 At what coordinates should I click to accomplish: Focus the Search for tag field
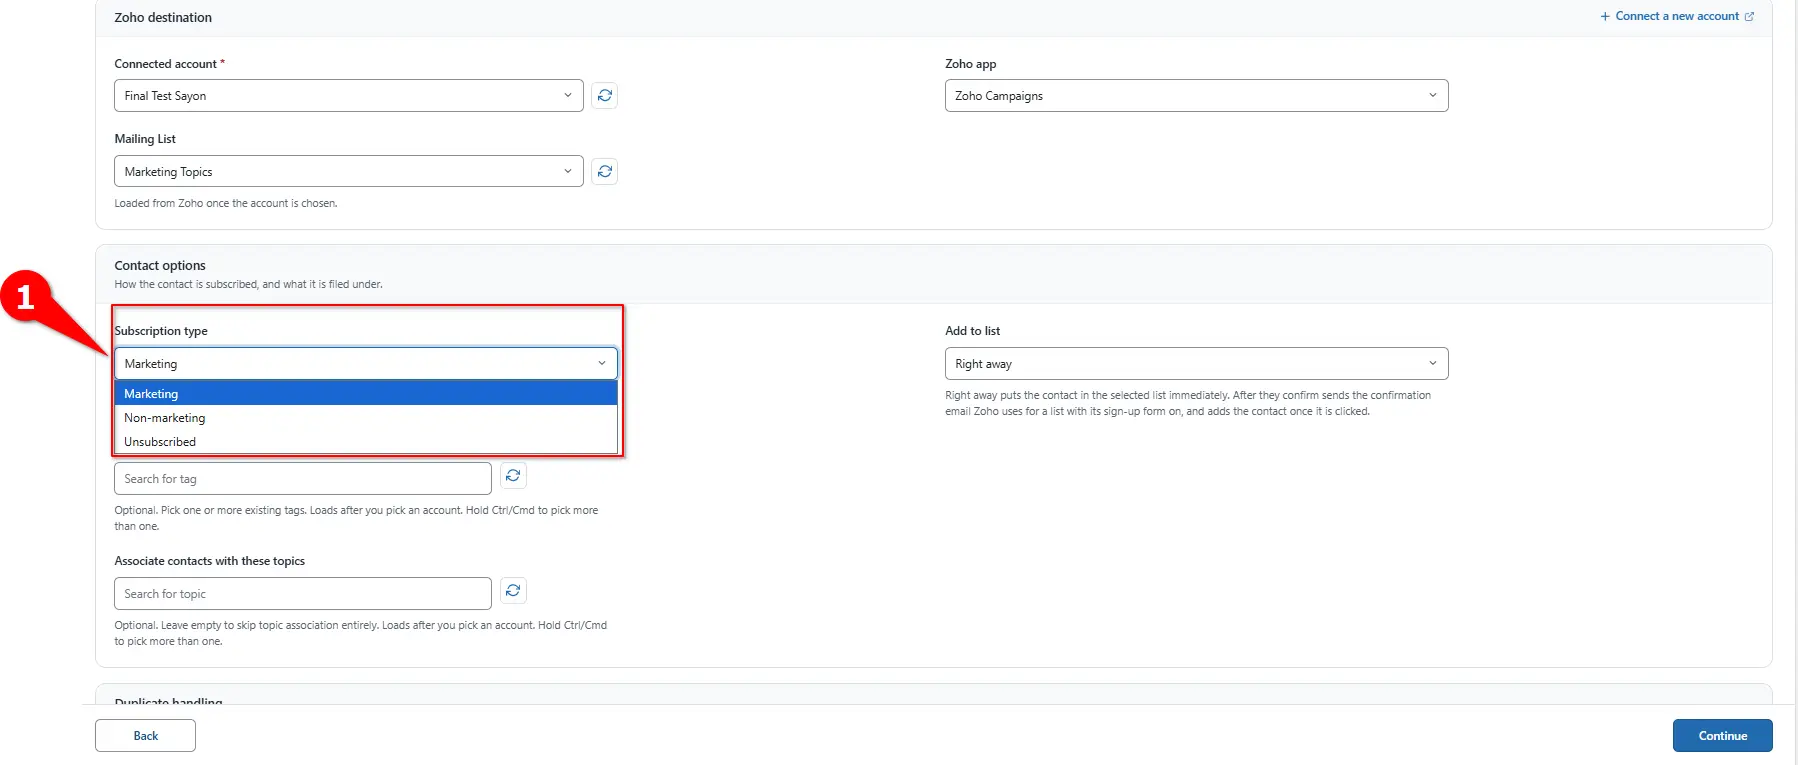click(303, 479)
